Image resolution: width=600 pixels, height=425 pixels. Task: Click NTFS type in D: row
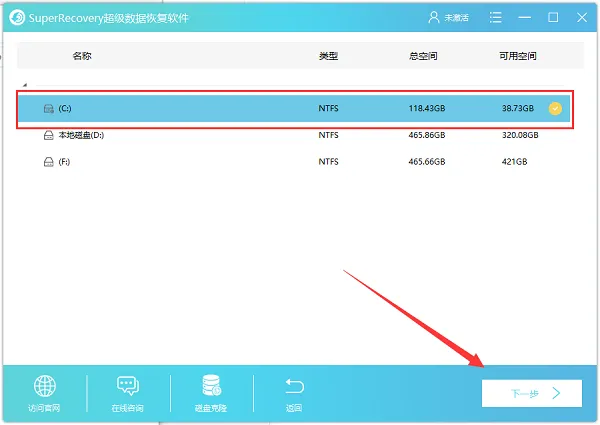point(328,135)
